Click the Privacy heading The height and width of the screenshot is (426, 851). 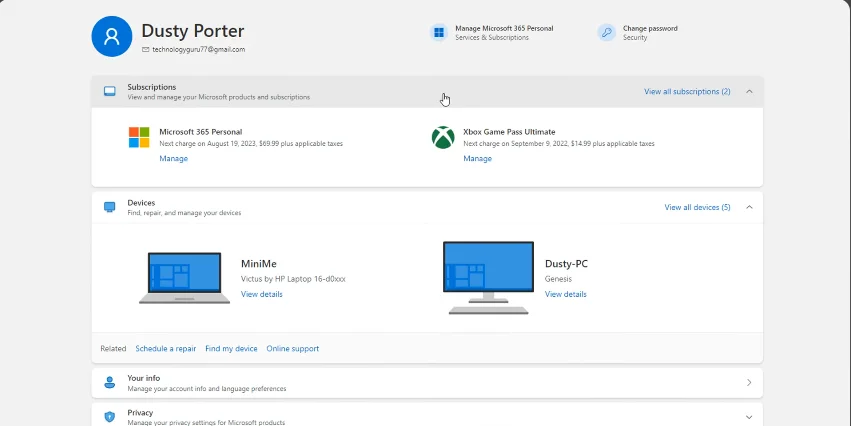141,412
